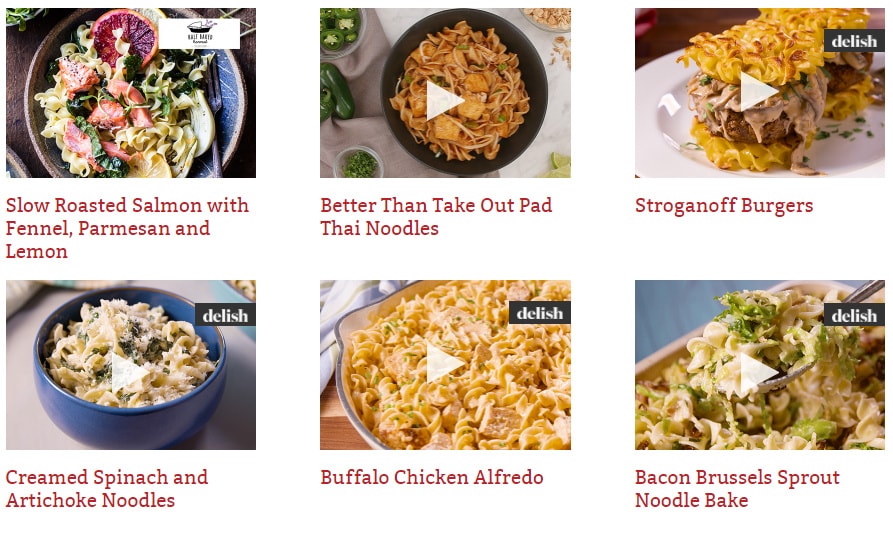The height and width of the screenshot is (534, 893).
Task: Open Better Than Take Out Pad Thai link
Action: point(436,216)
